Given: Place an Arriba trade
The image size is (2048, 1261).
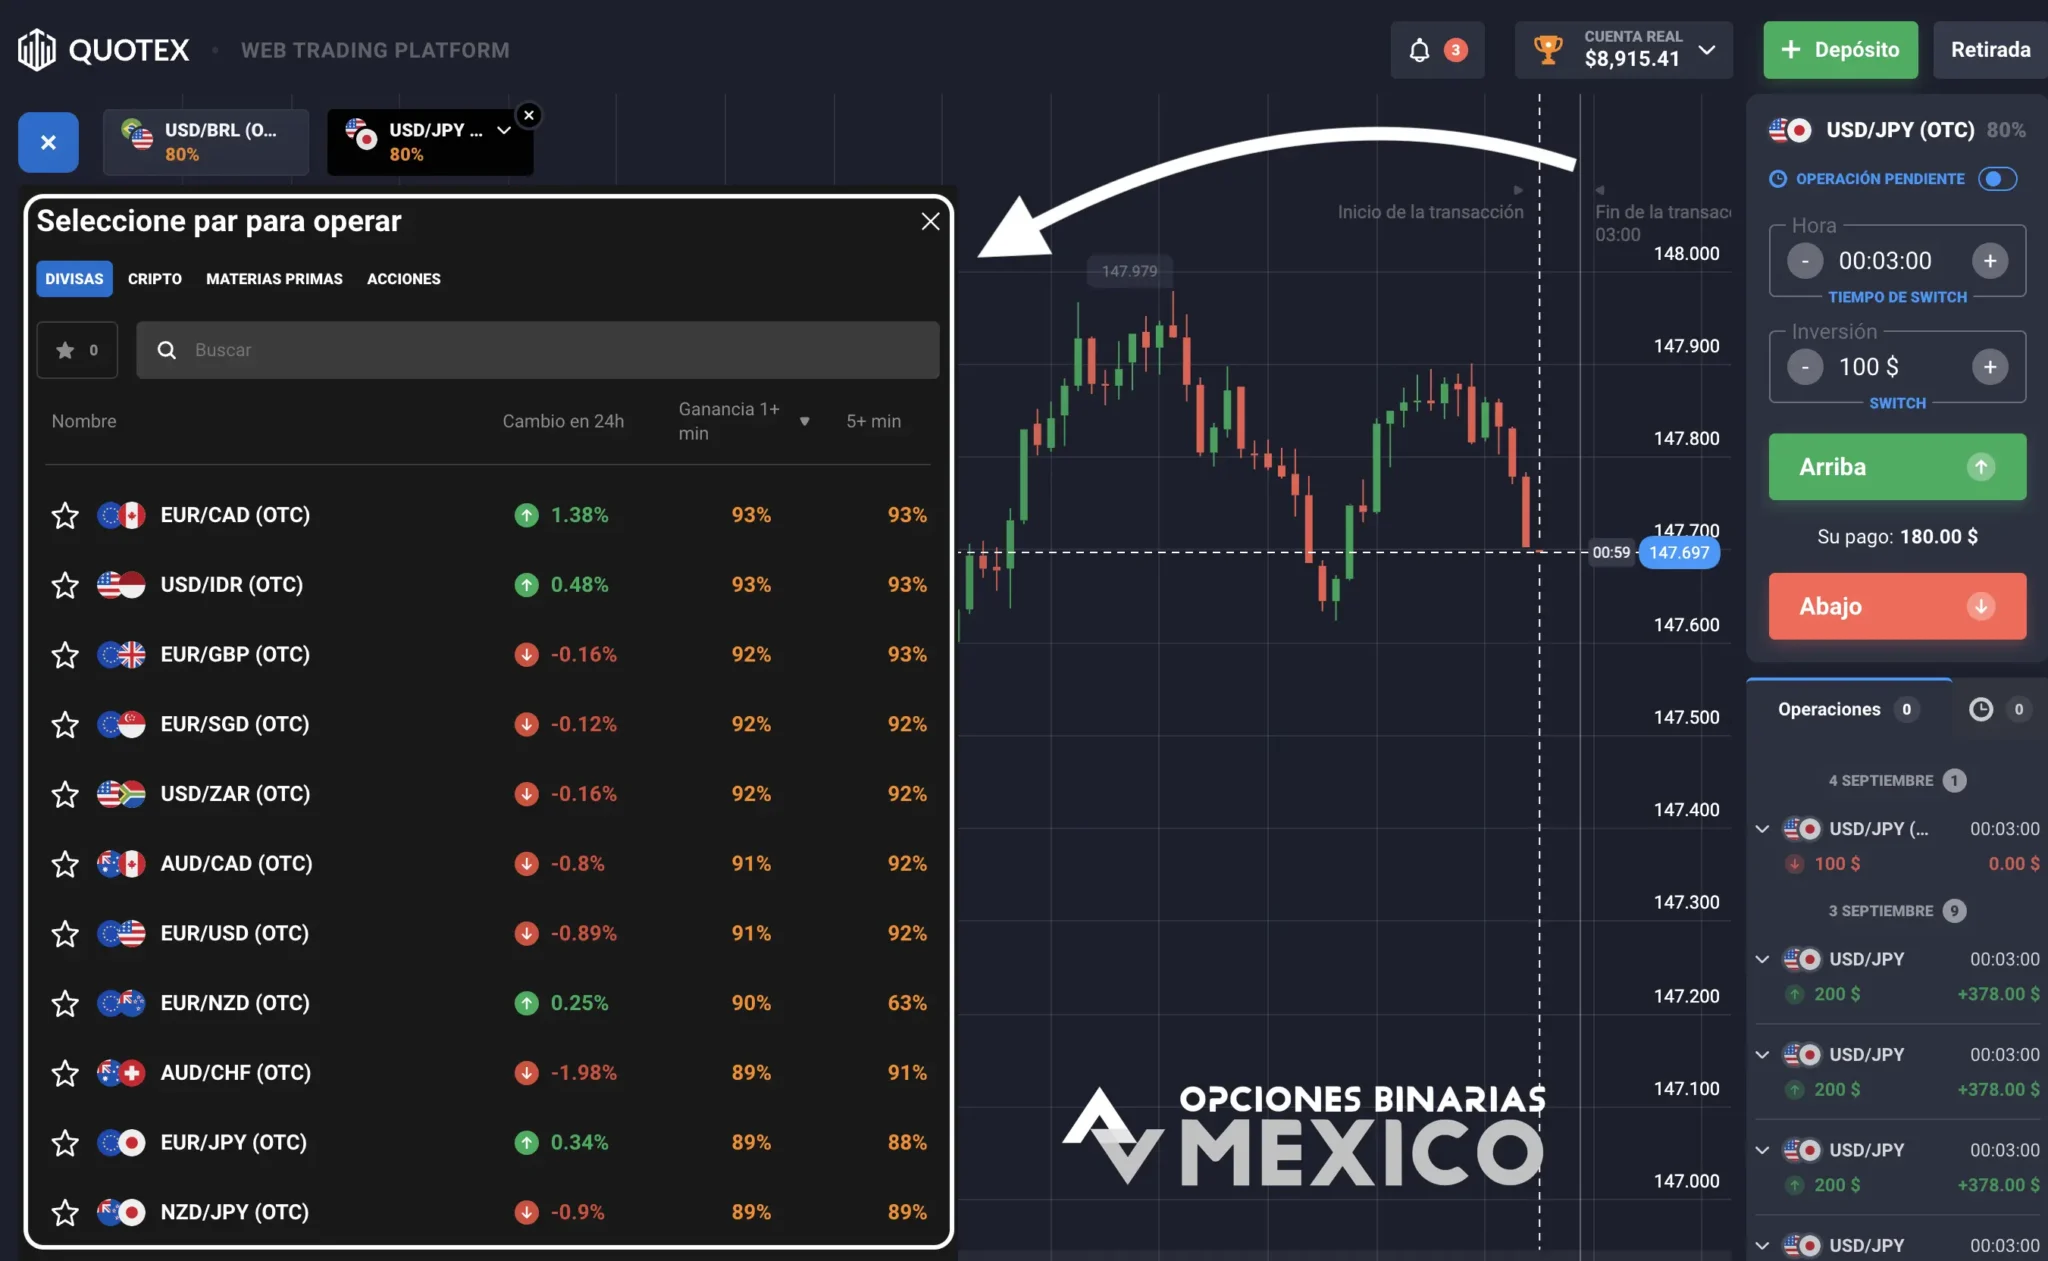Looking at the screenshot, I should point(1897,467).
